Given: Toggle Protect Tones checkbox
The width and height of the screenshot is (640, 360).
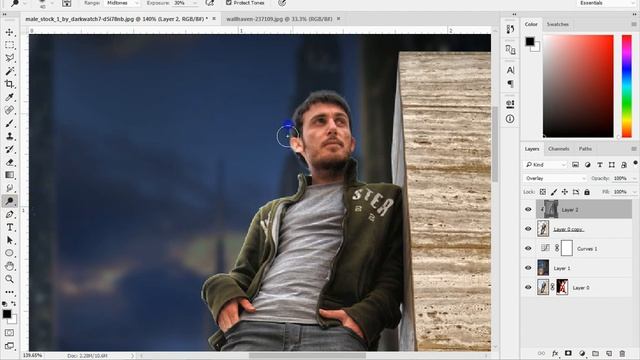Looking at the screenshot, I should point(229,3).
